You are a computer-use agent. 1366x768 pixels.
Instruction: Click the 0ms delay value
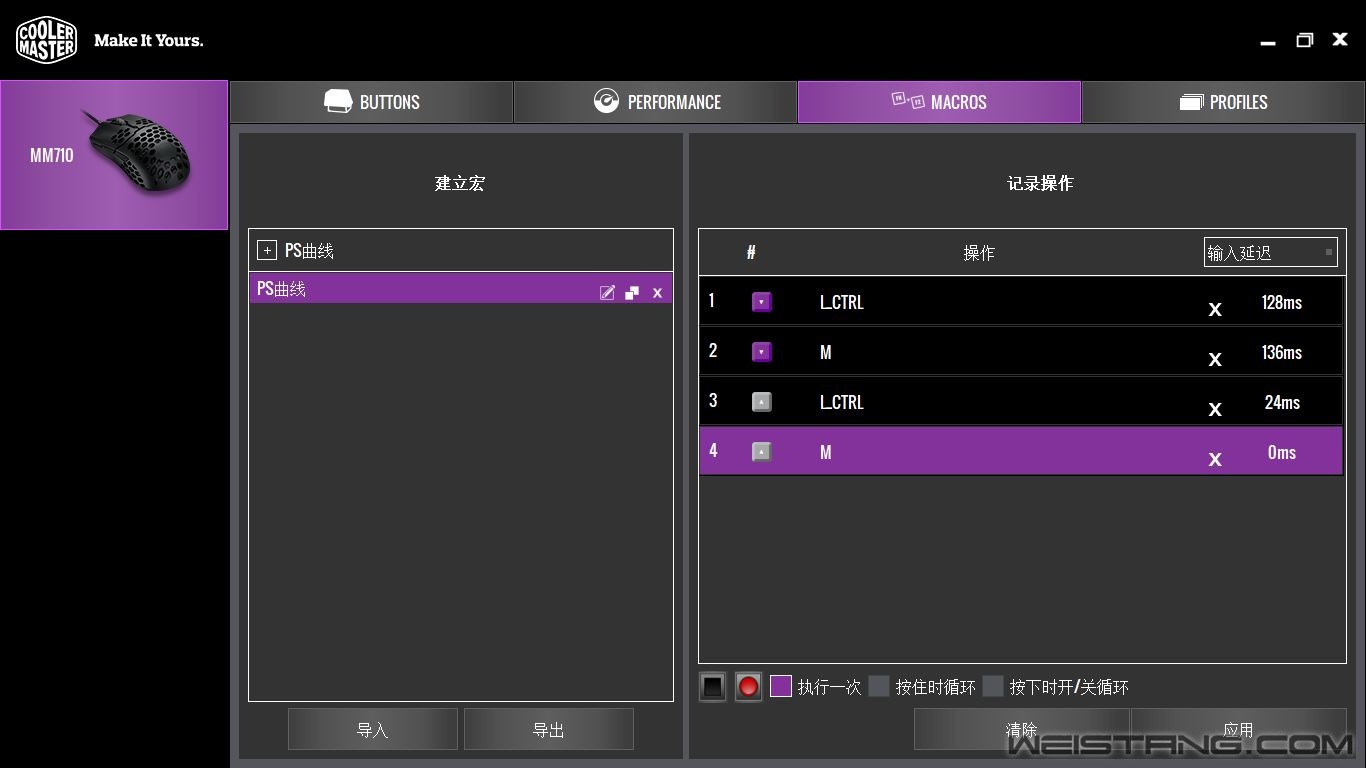1282,452
